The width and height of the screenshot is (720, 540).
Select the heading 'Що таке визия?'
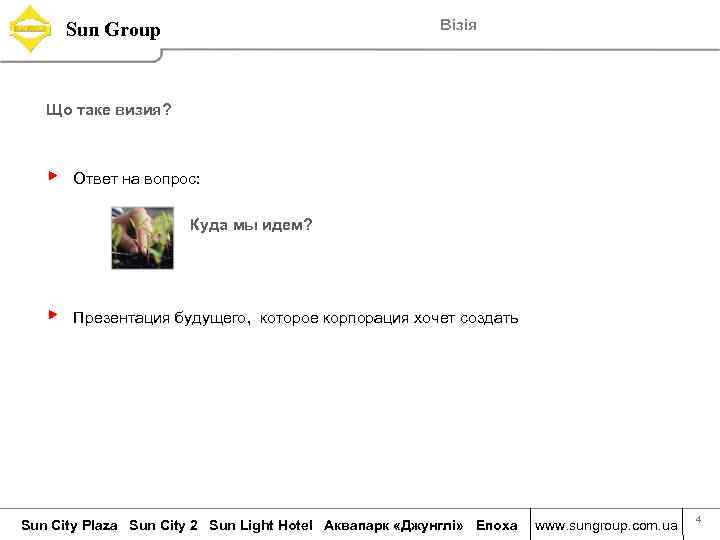point(108,110)
